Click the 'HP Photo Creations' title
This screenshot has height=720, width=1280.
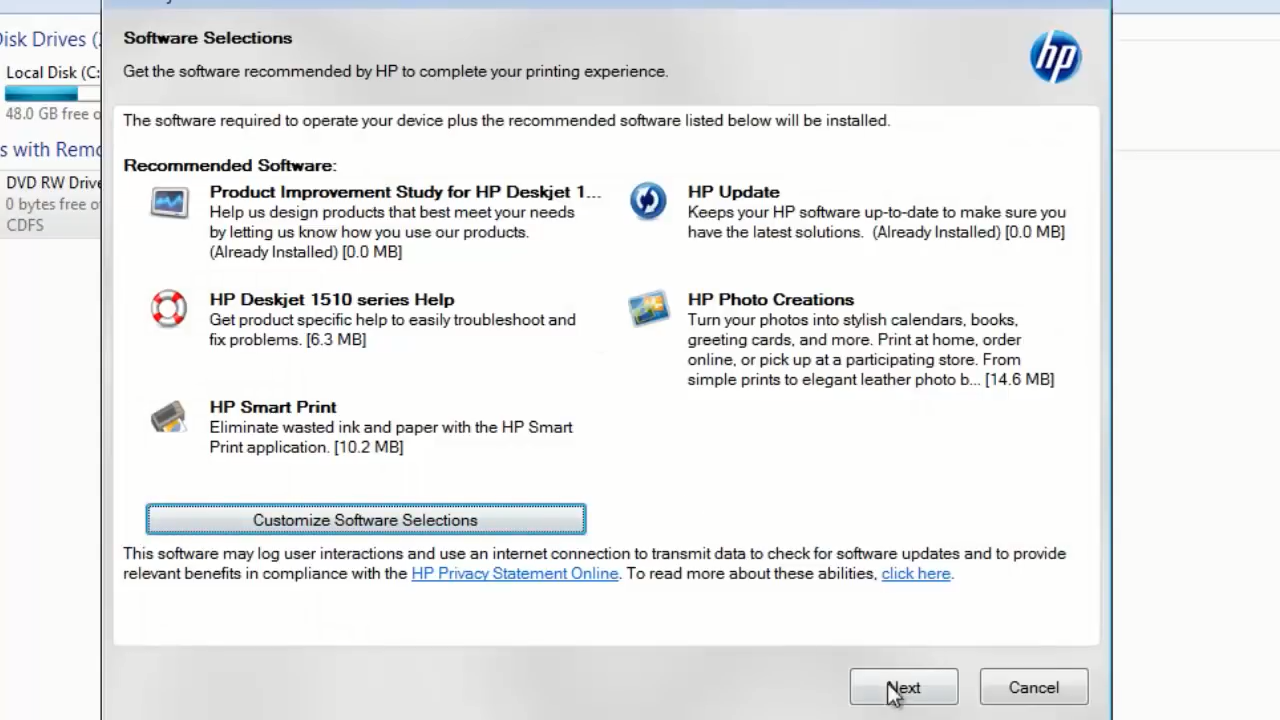(x=771, y=299)
